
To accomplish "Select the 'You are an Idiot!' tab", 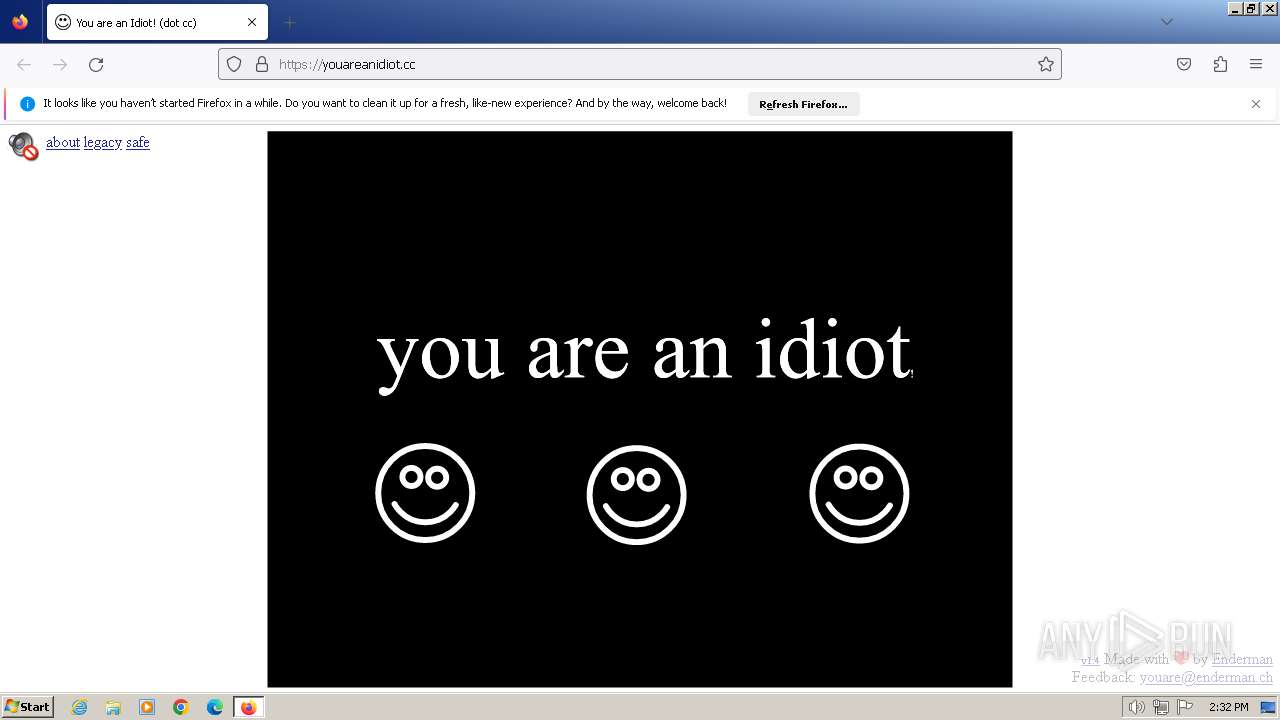I will pyautogui.click(x=156, y=22).
